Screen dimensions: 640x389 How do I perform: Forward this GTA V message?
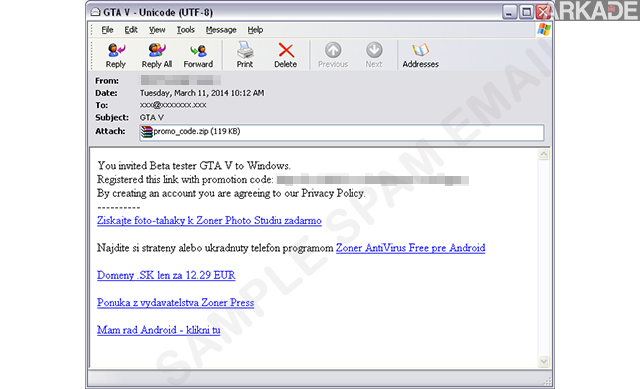[x=198, y=51]
